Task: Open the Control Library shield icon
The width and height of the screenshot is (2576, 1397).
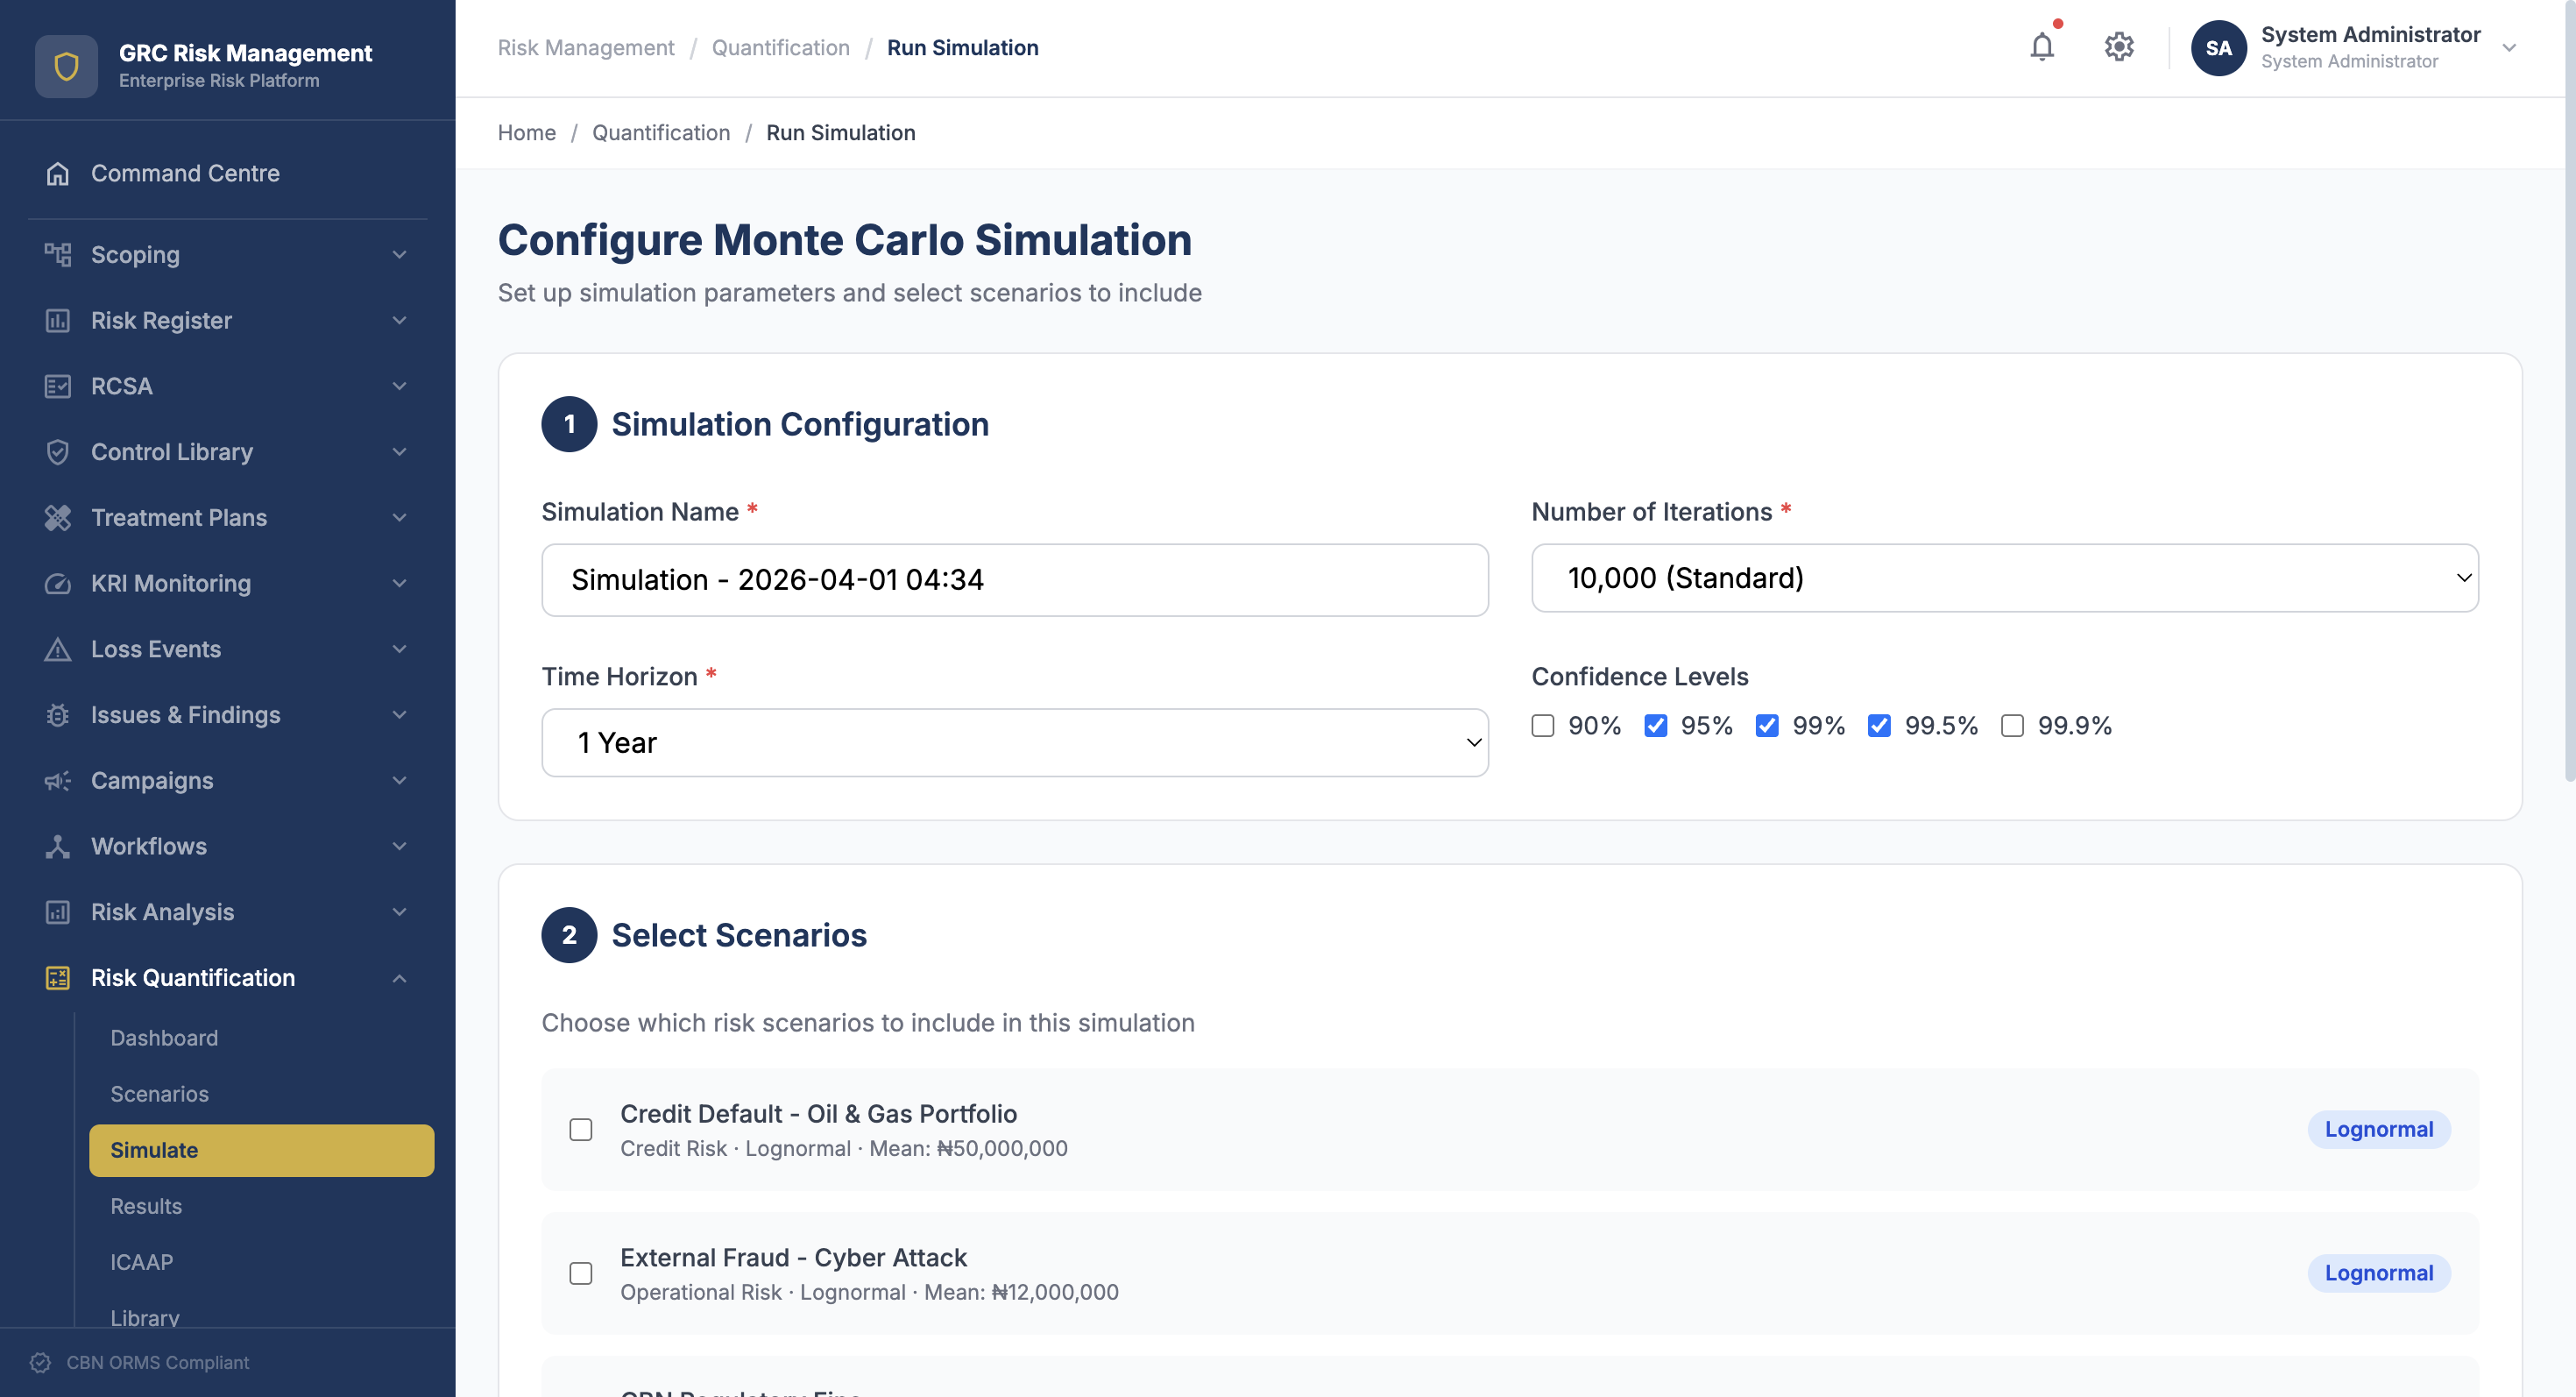Action: point(57,452)
